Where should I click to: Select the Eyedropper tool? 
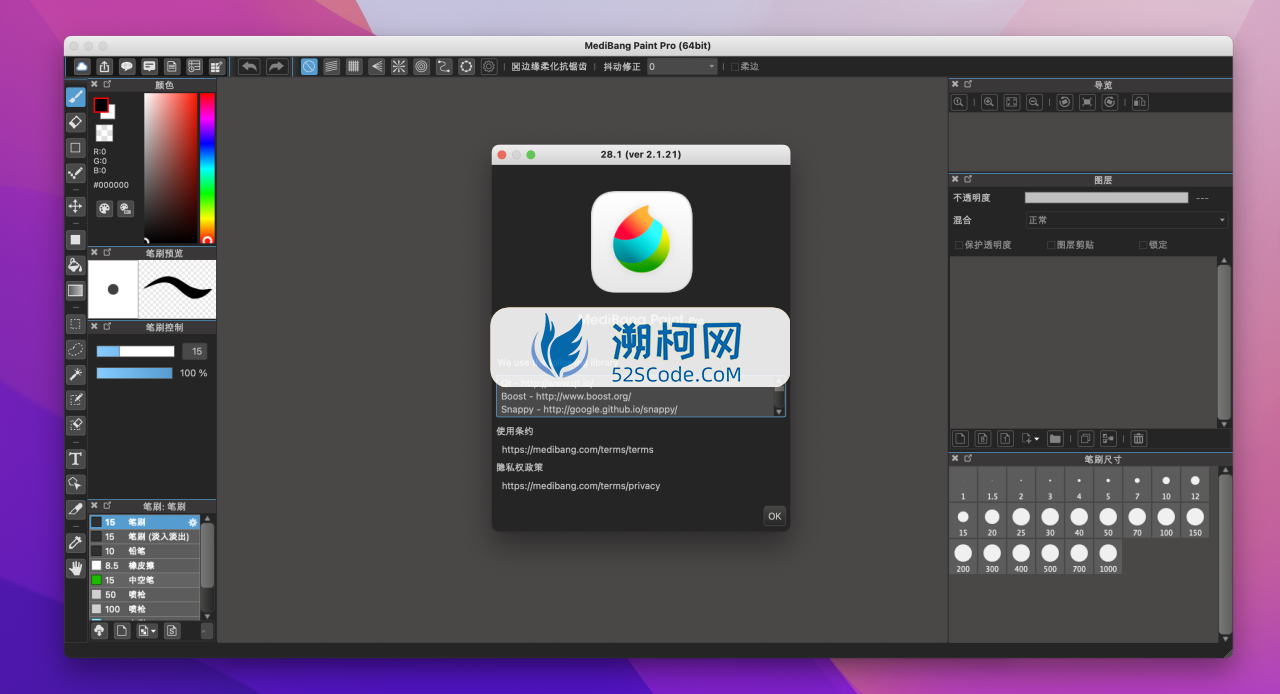(75, 543)
